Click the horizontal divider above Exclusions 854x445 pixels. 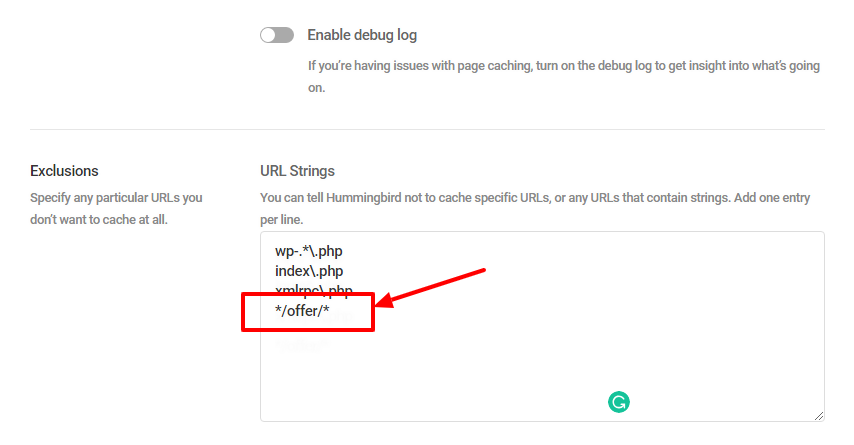[x=428, y=130]
